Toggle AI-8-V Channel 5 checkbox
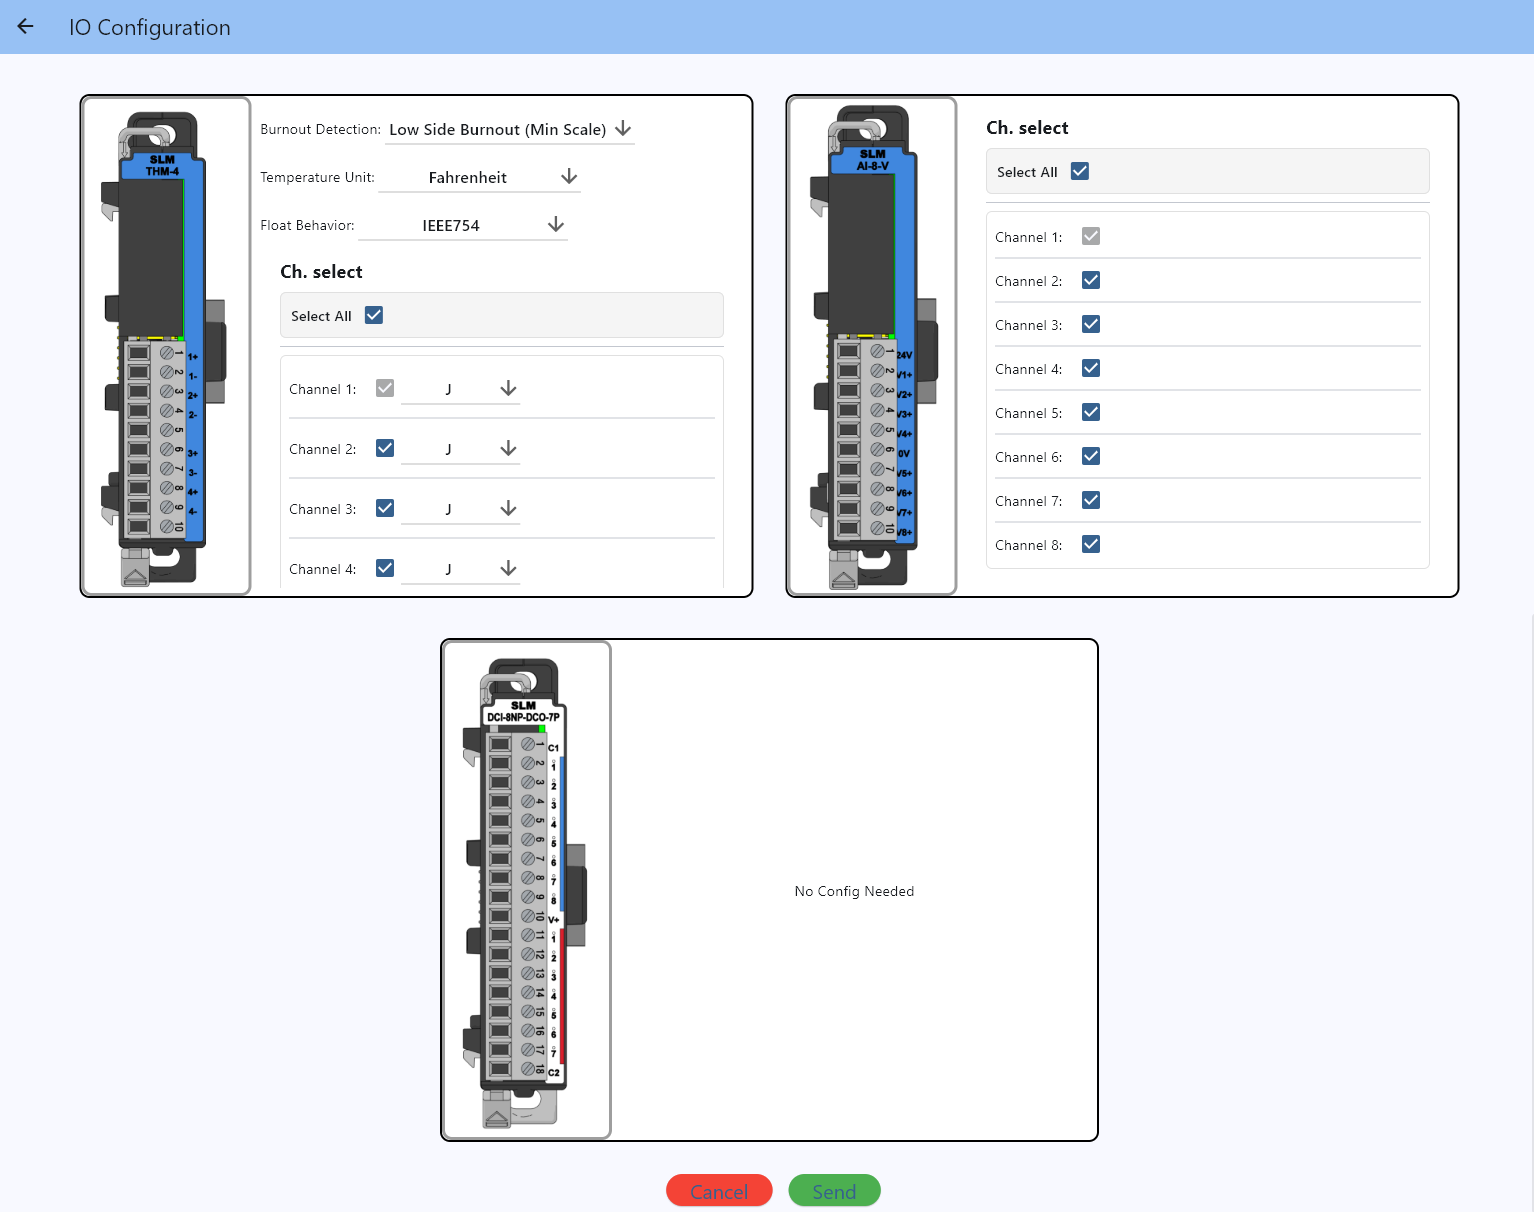The height and width of the screenshot is (1212, 1534). (x=1091, y=412)
